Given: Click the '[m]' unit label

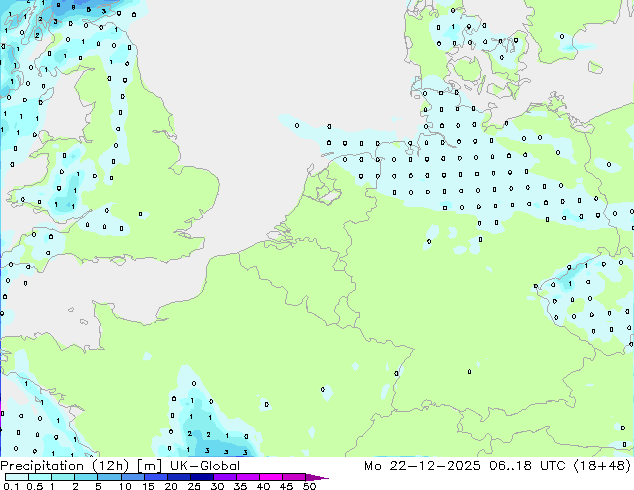Looking at the screenshot, I should pyautogui.click(x=149, y=466).
